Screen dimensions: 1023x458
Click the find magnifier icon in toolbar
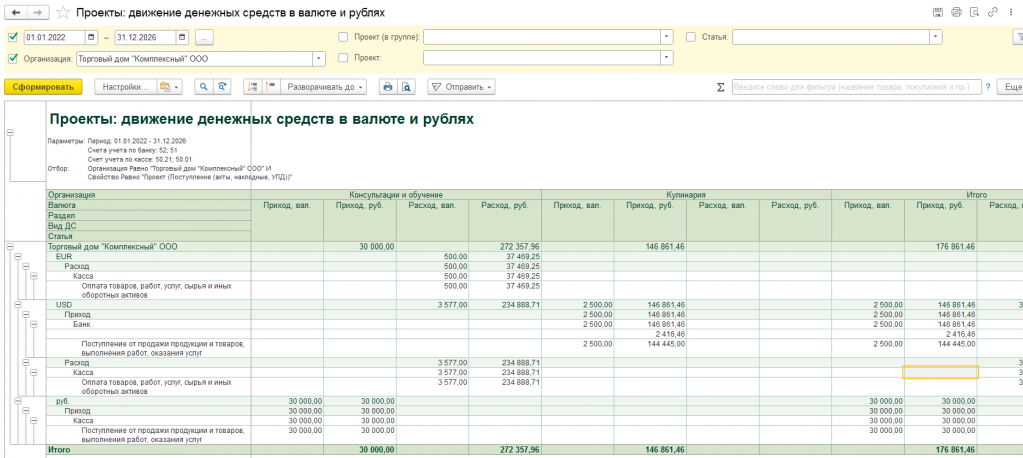point(204,86)
